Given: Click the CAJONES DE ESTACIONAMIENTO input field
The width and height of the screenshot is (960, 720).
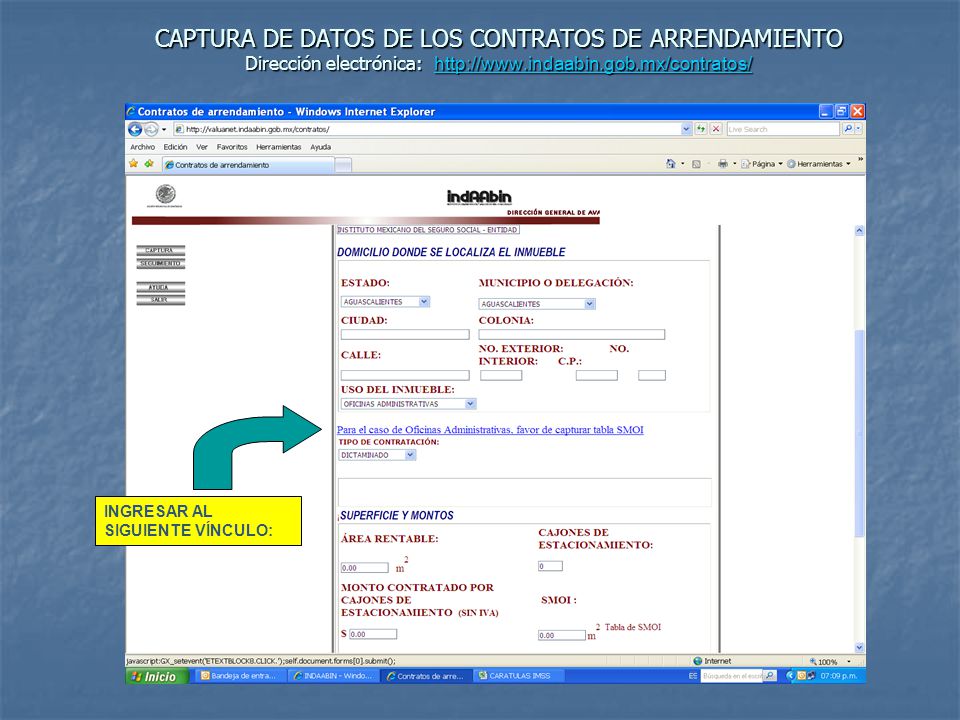Looking at the screenshot, I should click(x=550, y=566).
